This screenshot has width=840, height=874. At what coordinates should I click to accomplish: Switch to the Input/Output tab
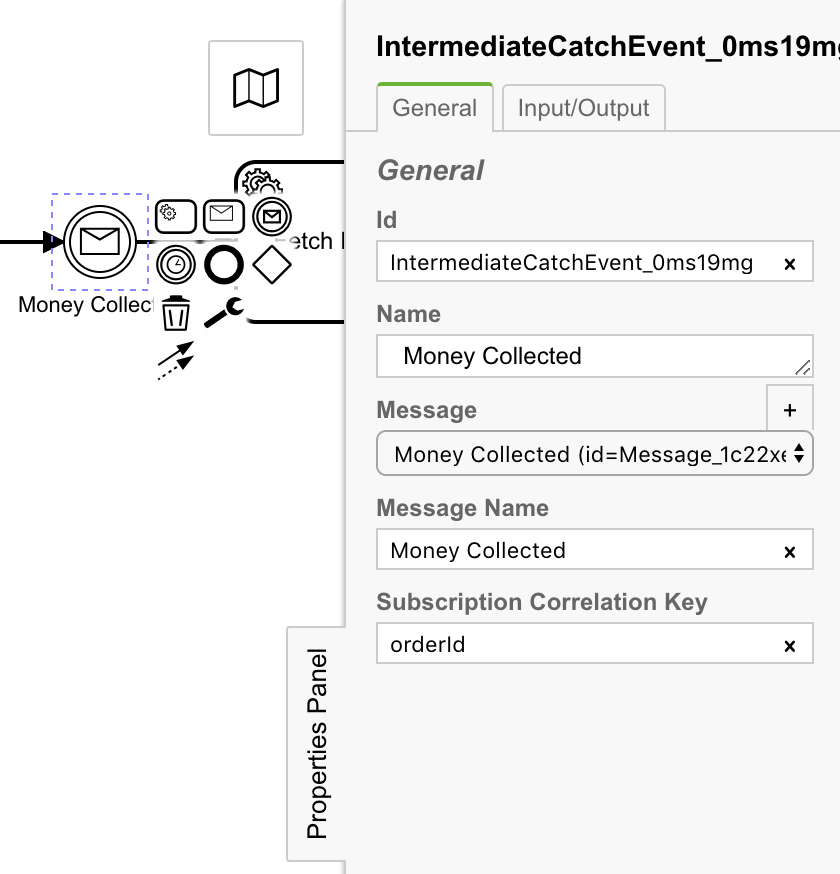pyautogui.click(x=584, y=108)
